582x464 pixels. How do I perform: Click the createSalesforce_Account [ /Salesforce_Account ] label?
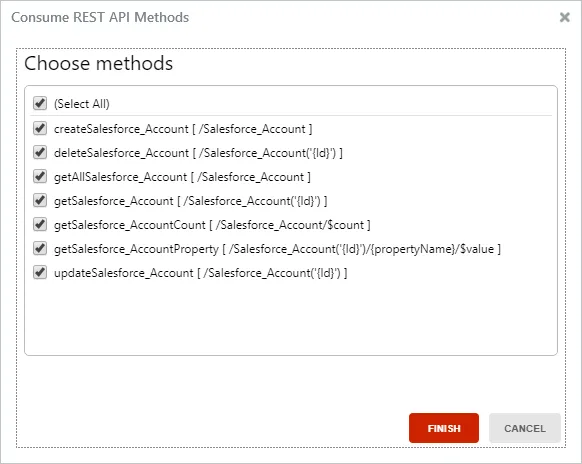click(183, 129)
